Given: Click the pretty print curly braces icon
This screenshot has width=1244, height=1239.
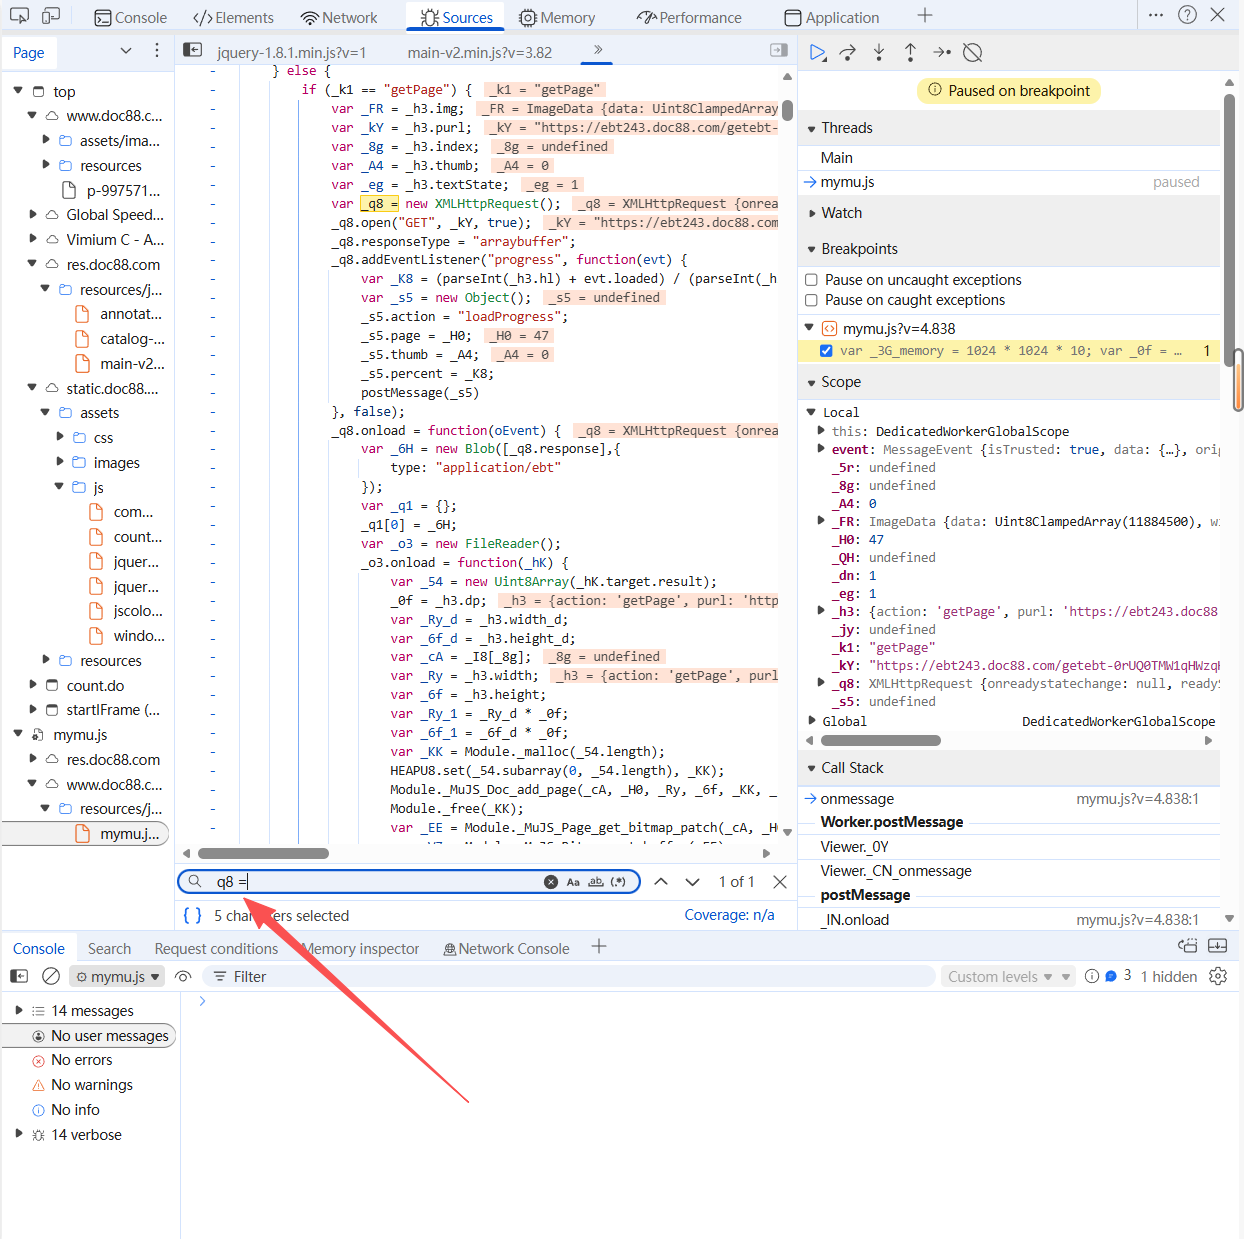Looking at the screenshot, I should click(193, 915).
